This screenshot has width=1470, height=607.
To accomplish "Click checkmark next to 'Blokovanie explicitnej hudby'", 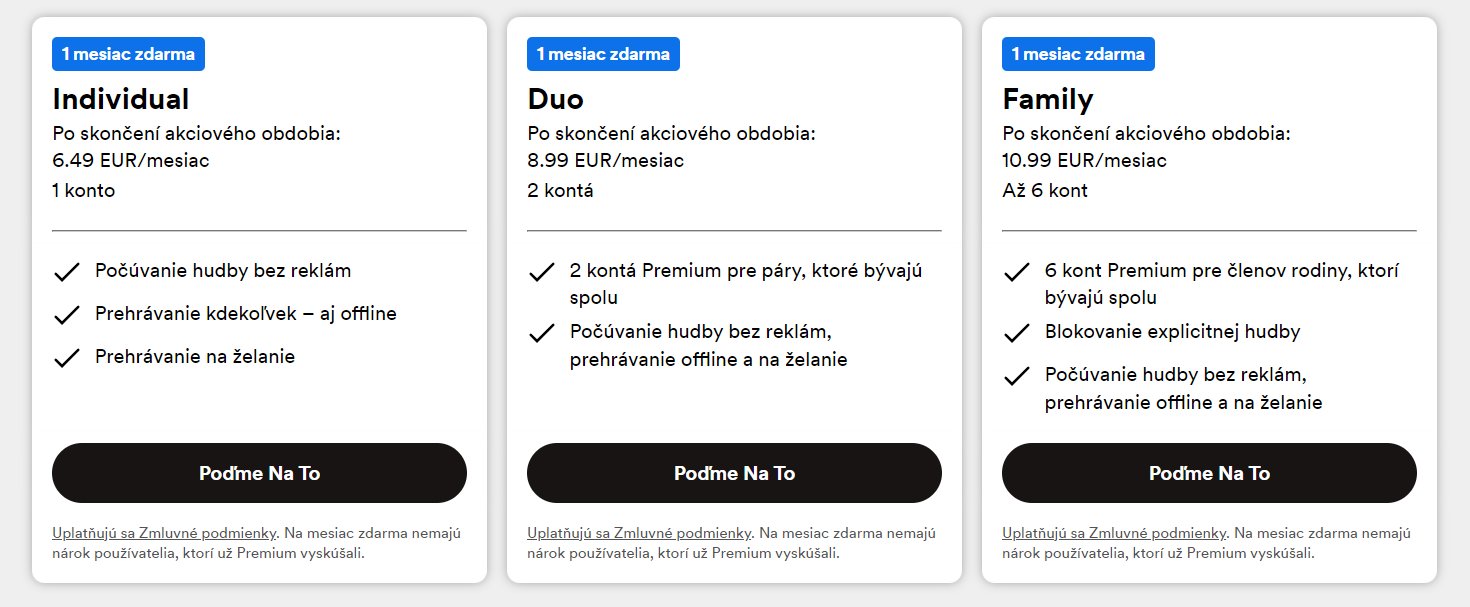I will click(x=1017, y=333).
